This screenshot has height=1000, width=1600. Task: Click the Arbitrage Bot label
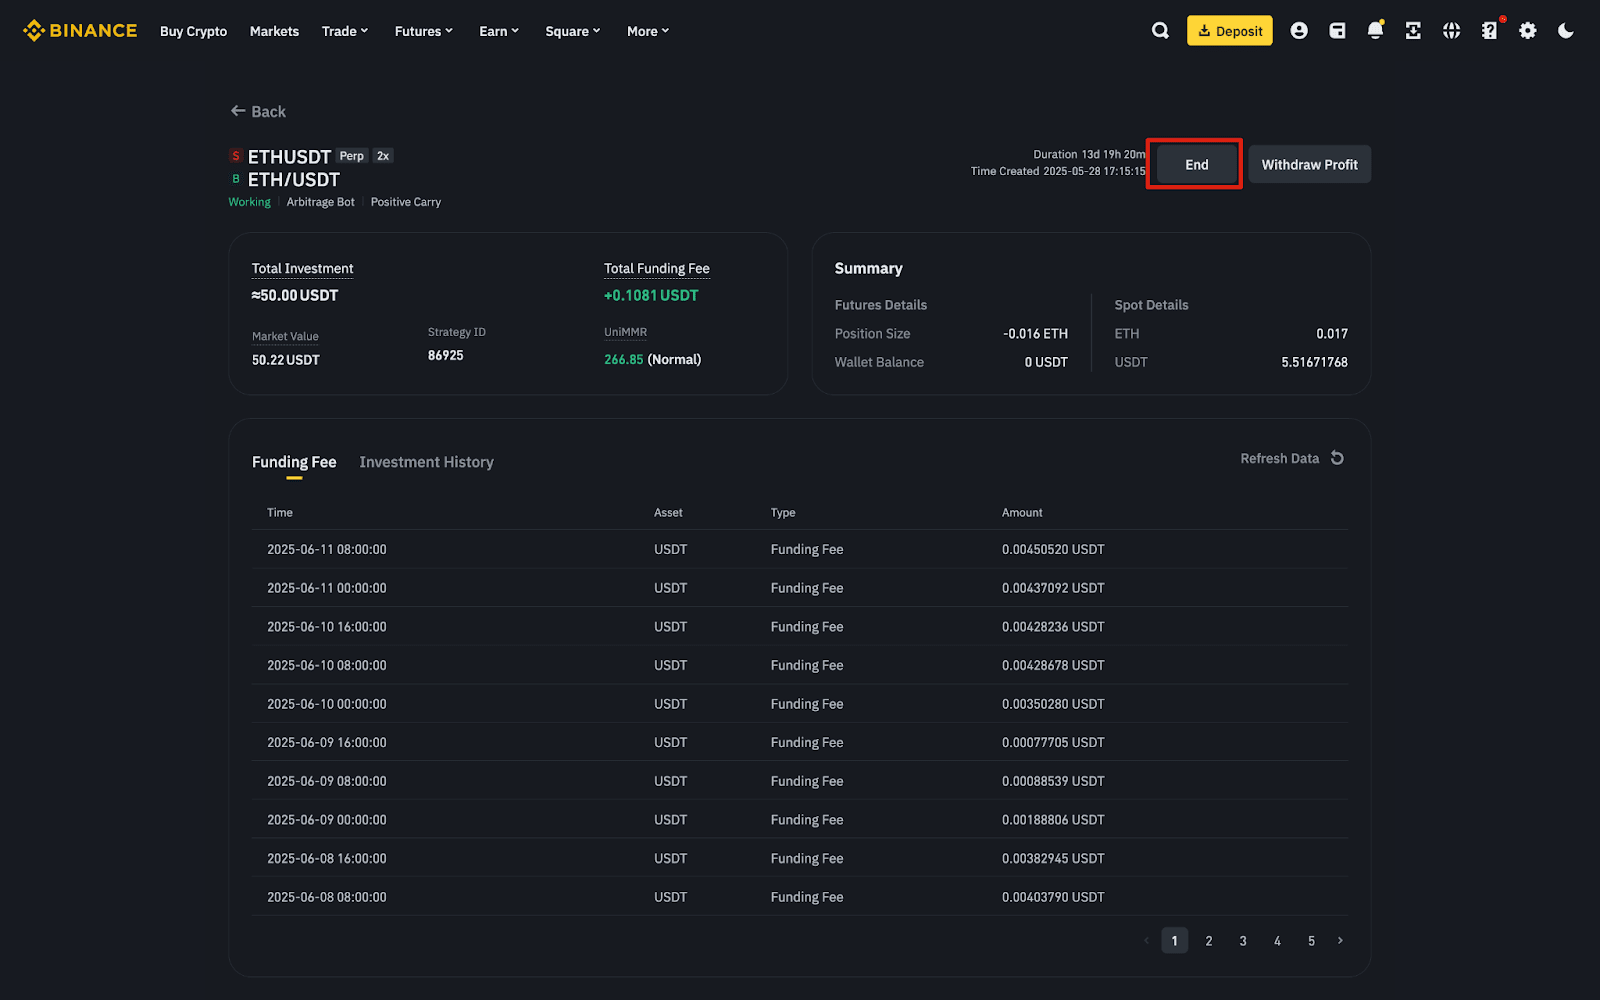point(320,202)
